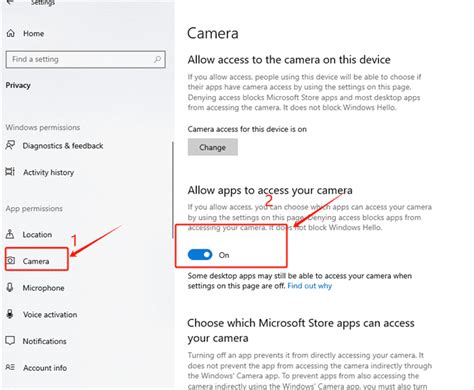Click 'Allow access to the camera' heading
Image resolution: width=474 pixels, height=390 pixels.
289,60
